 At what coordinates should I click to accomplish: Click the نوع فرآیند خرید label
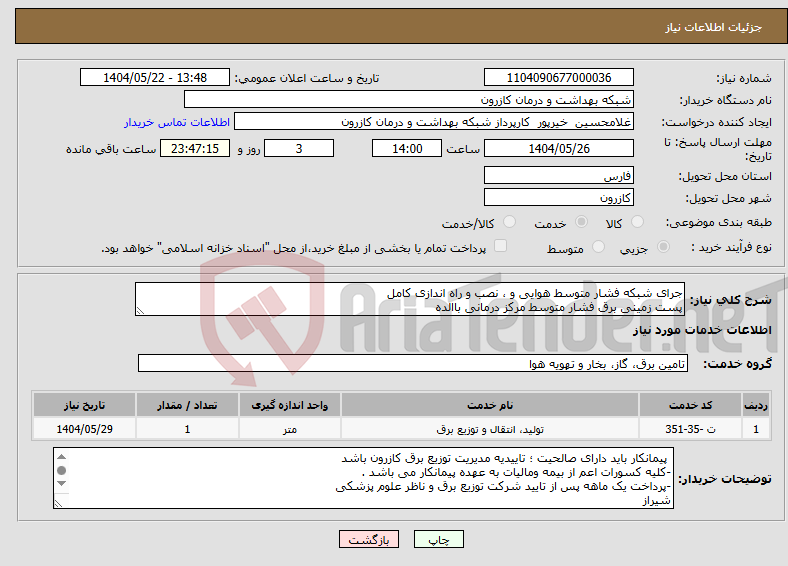[732, 247]
